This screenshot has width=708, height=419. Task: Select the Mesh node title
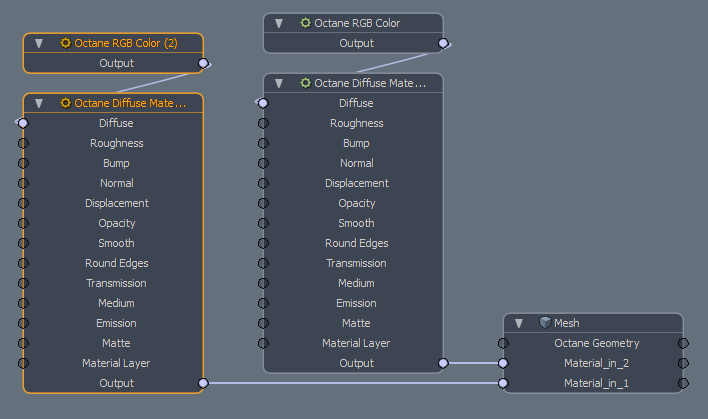click(x=567, y=323)
